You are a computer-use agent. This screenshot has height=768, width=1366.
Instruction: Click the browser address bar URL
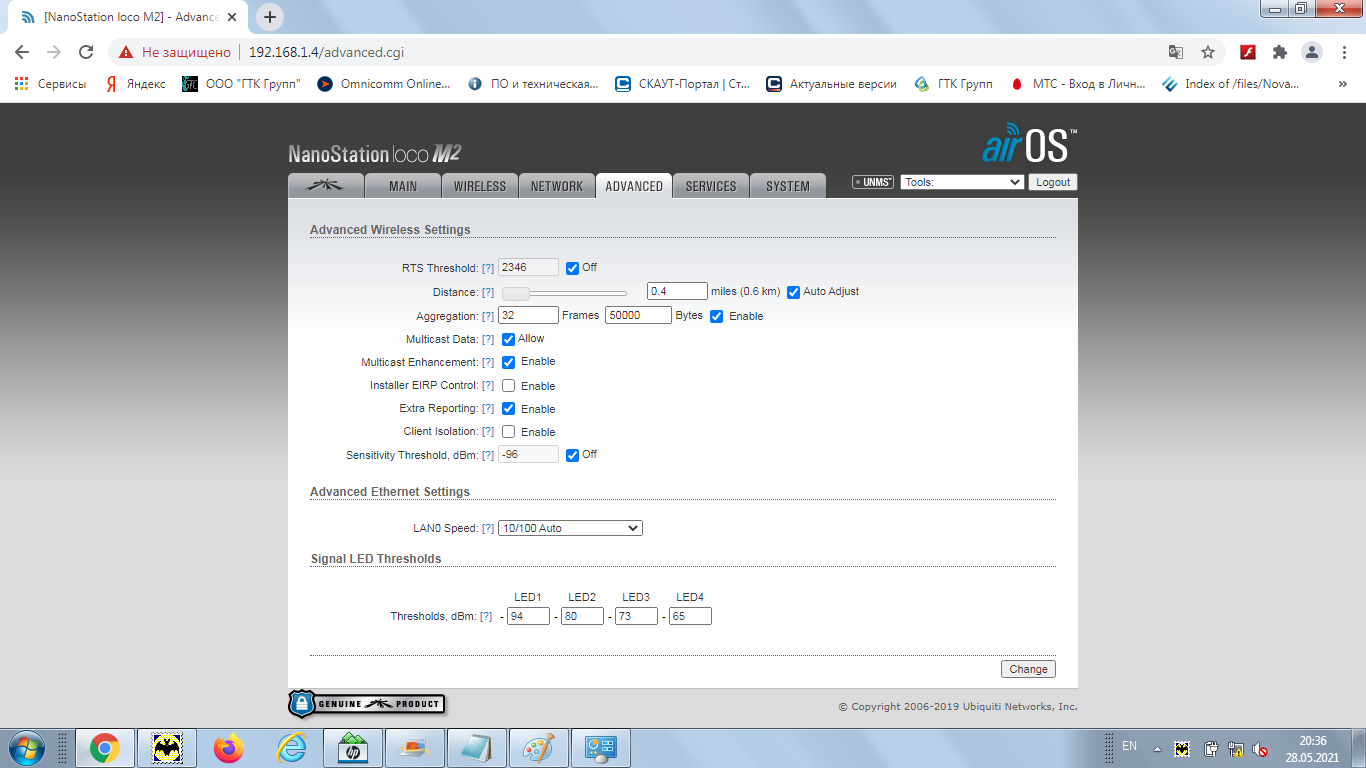tap(326, 52)
